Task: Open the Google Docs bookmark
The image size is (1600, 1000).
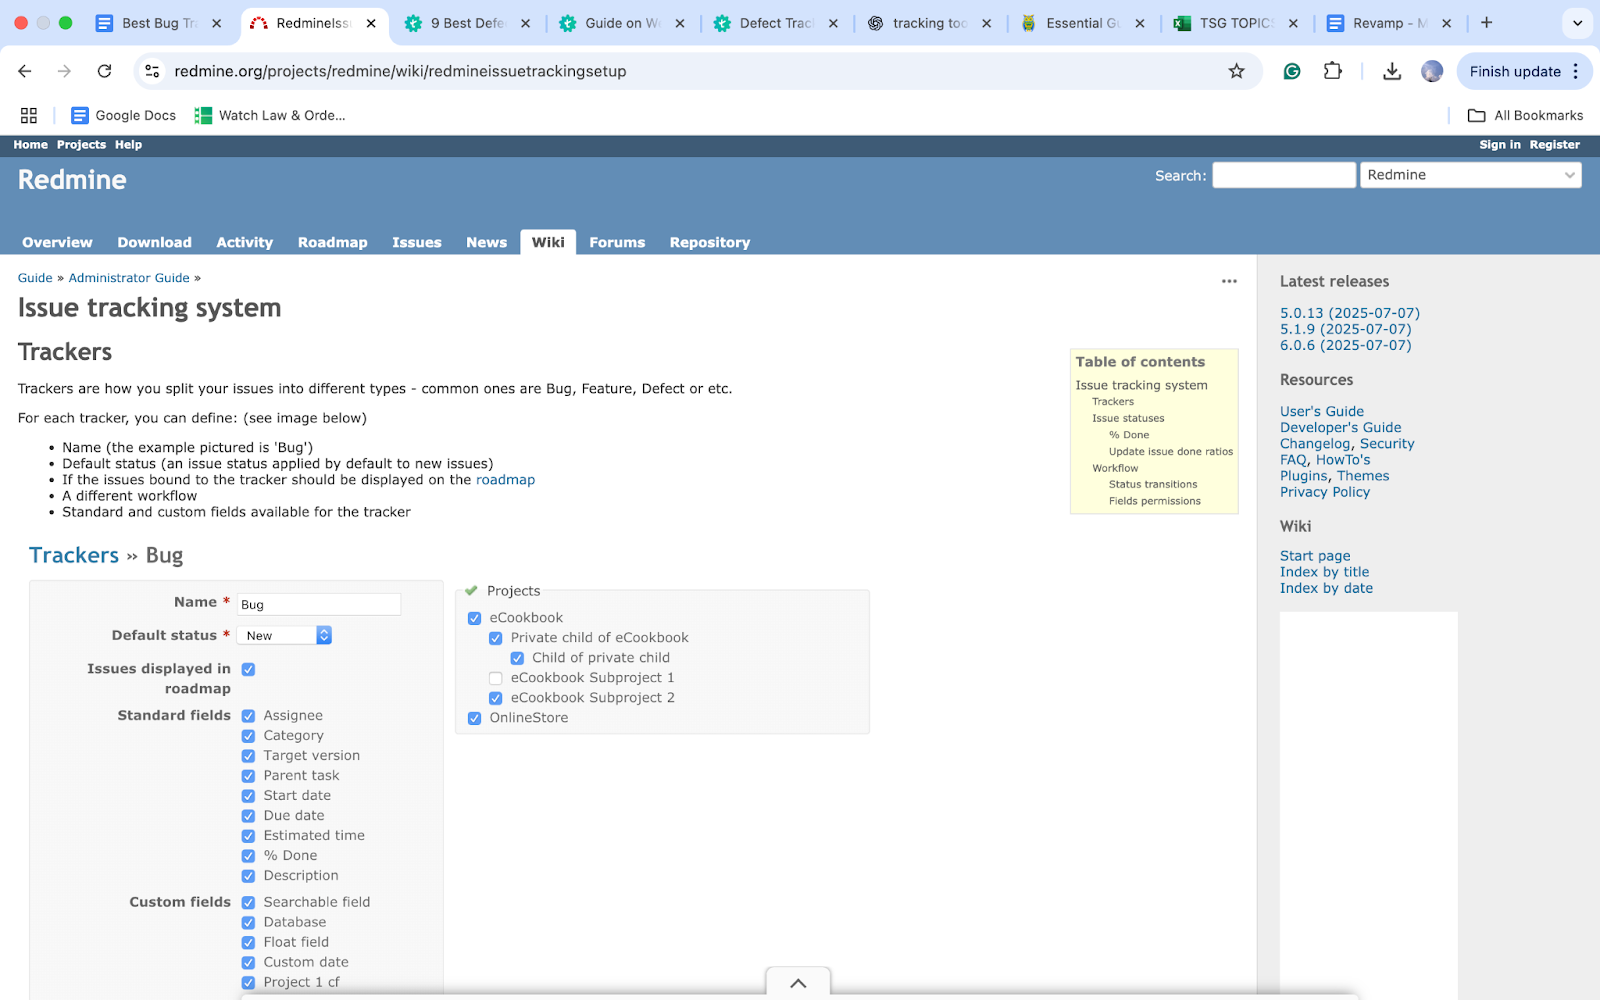Action: point(123,115)
